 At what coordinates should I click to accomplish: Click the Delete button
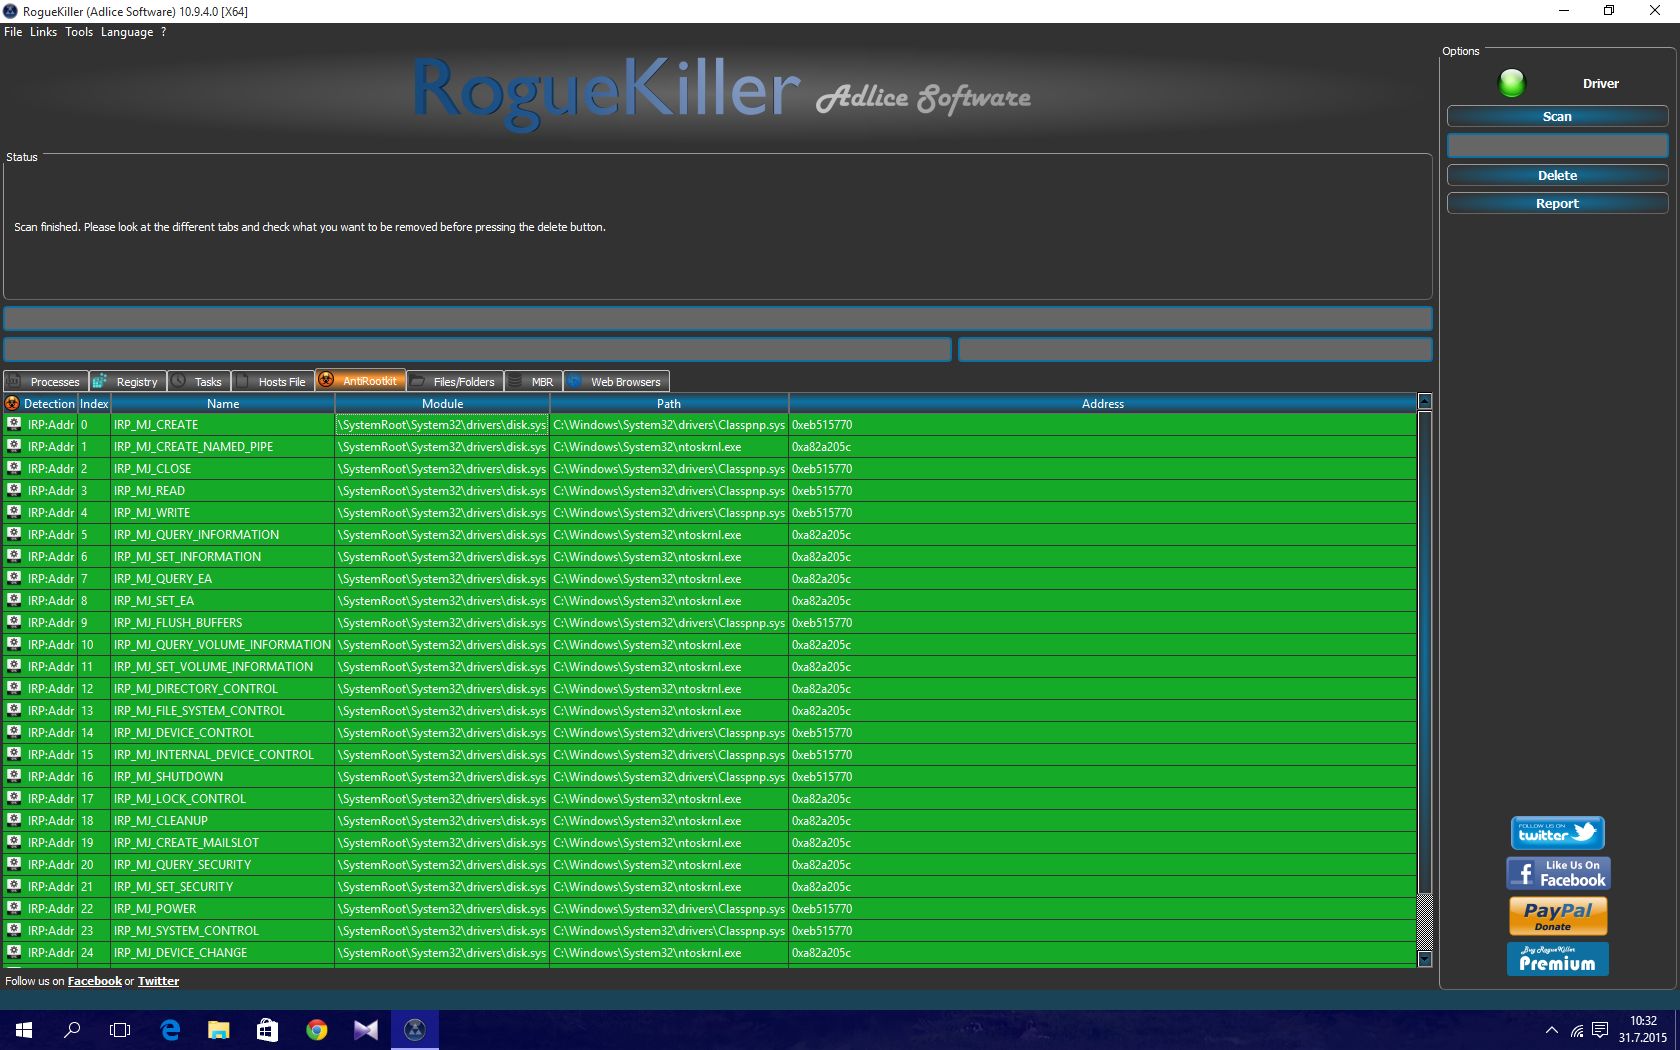[1557, 175]
